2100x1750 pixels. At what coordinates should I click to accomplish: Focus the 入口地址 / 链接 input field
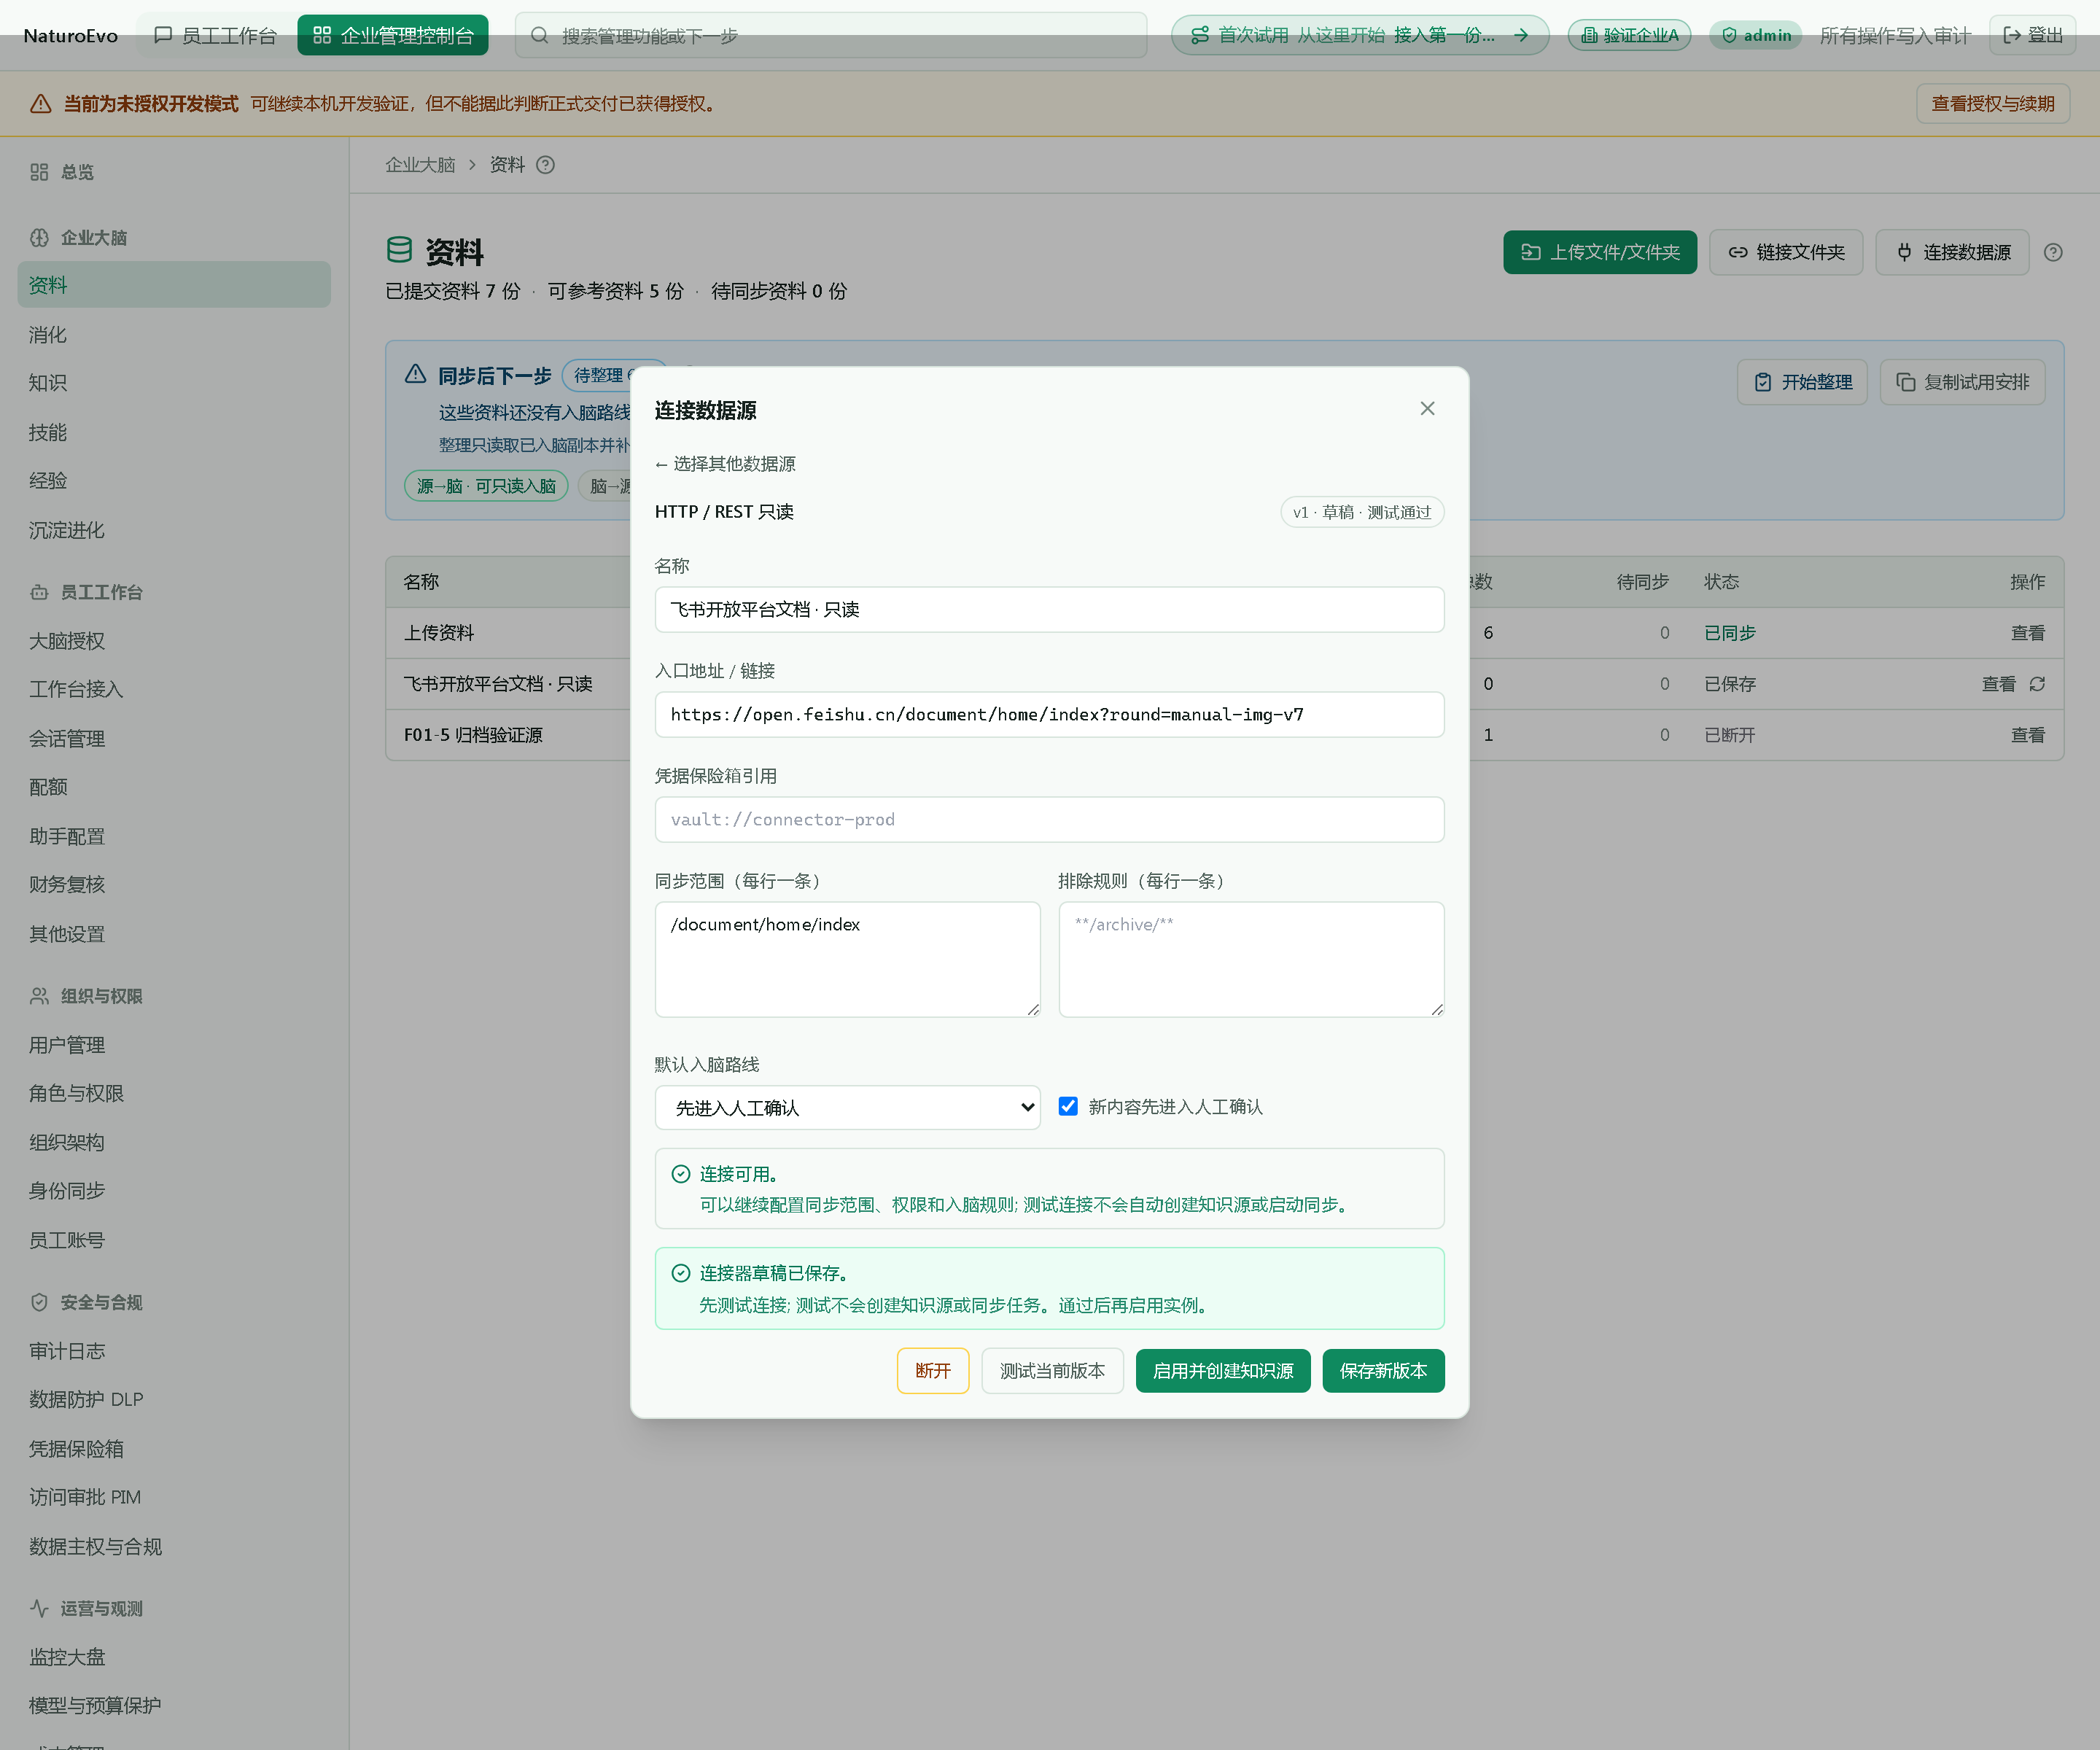pos(1049,714)
